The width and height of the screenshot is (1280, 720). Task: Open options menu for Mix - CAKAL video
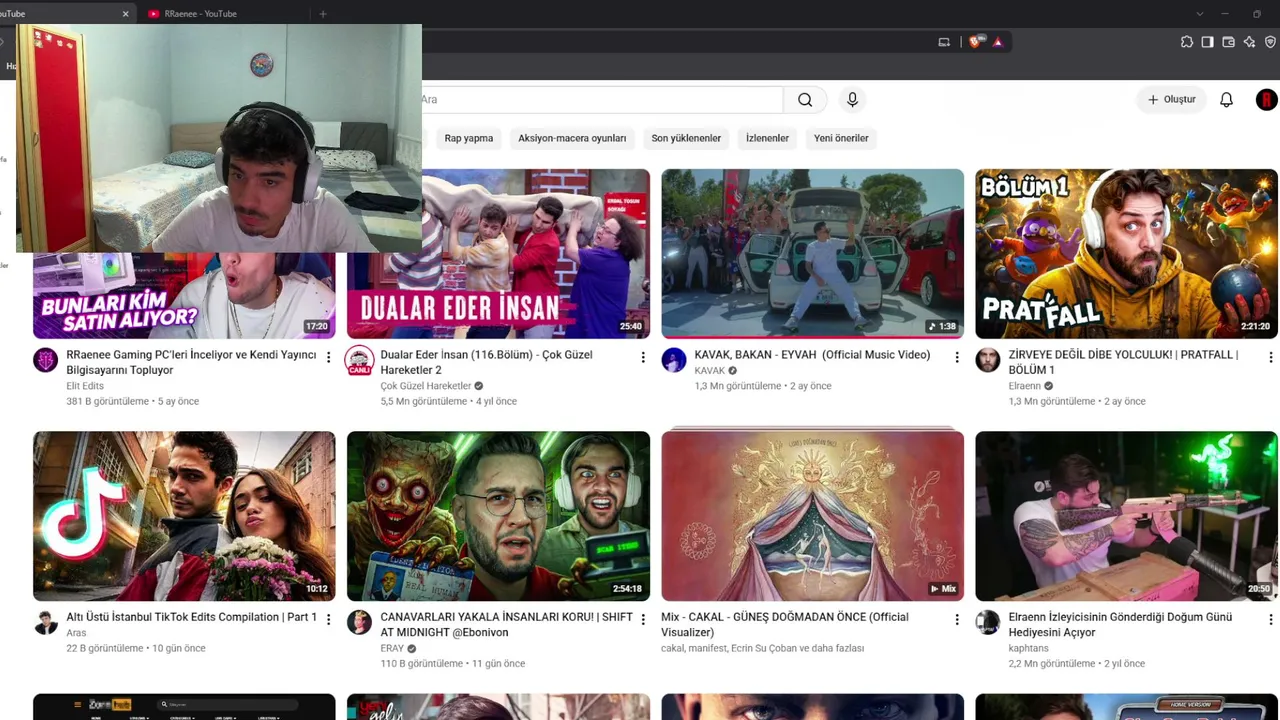point(957,619)
